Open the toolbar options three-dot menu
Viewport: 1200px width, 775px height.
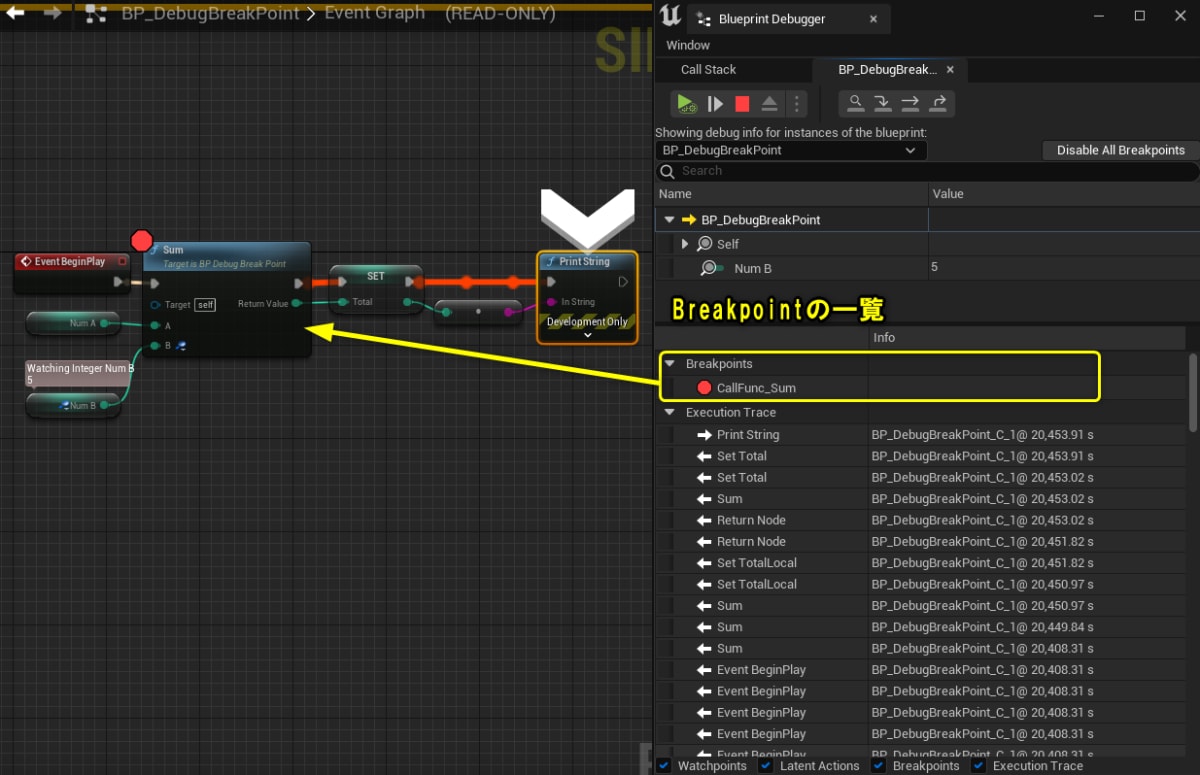coord(796,103)
